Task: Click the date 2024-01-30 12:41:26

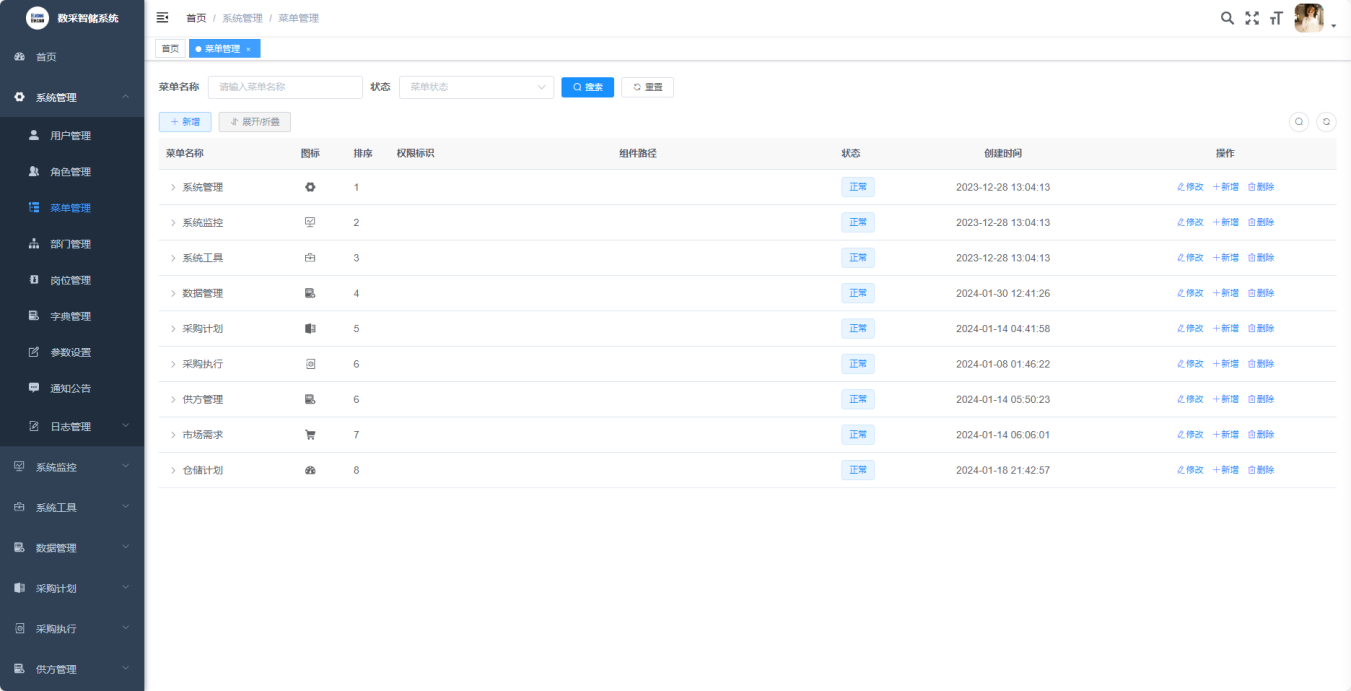Action: click(1003, 293)
